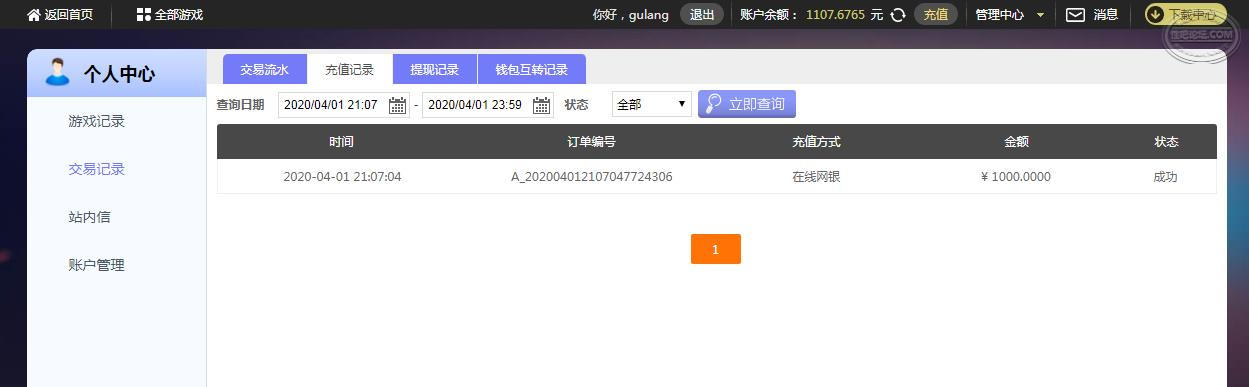Expand the 管理中心 dropdown arrow
This screenshot has height=387, width=1249.
1040,15
